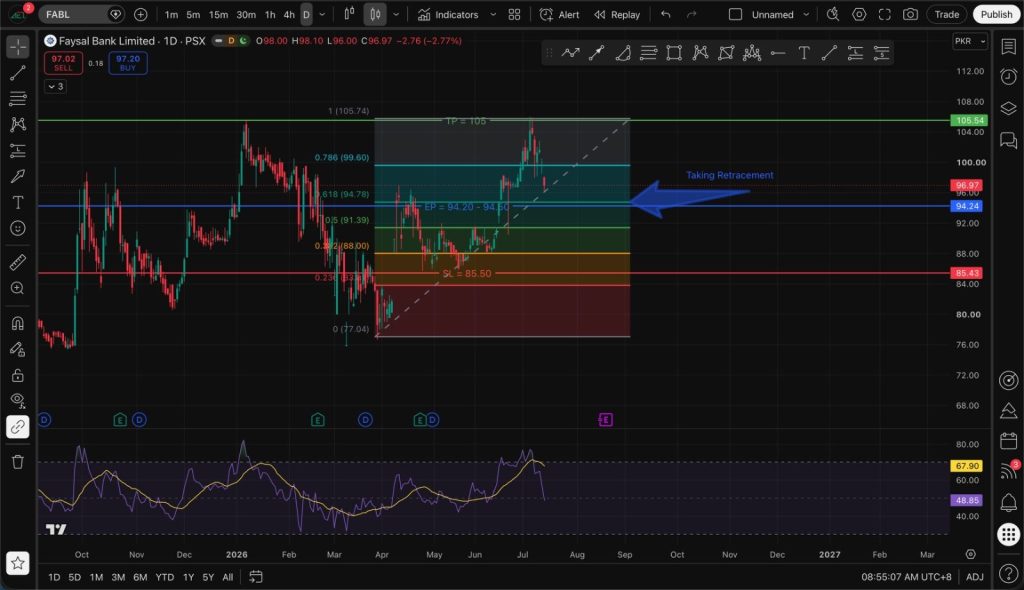Open the Indicators dialog
Image resolution: width=1024 pixels, height=590 pixels.
point(449,14)
